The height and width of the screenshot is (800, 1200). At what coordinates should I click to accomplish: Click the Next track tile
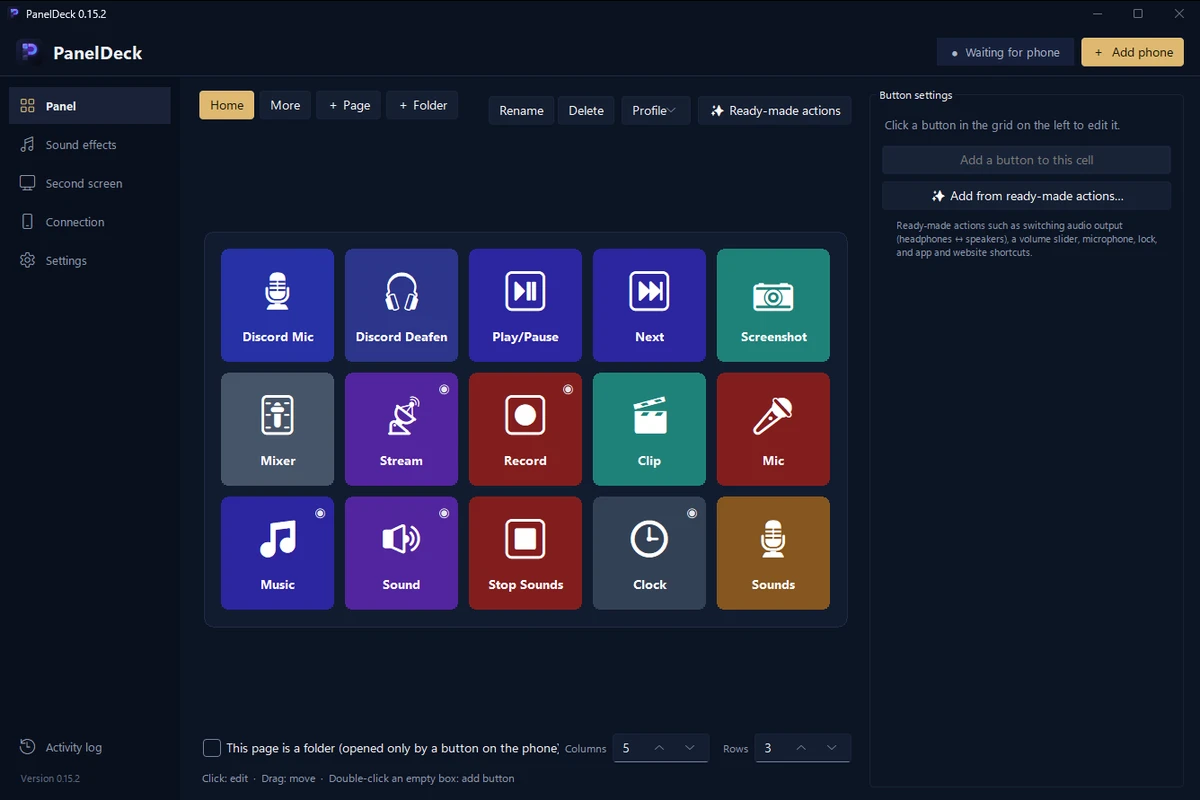coord(649,305)
